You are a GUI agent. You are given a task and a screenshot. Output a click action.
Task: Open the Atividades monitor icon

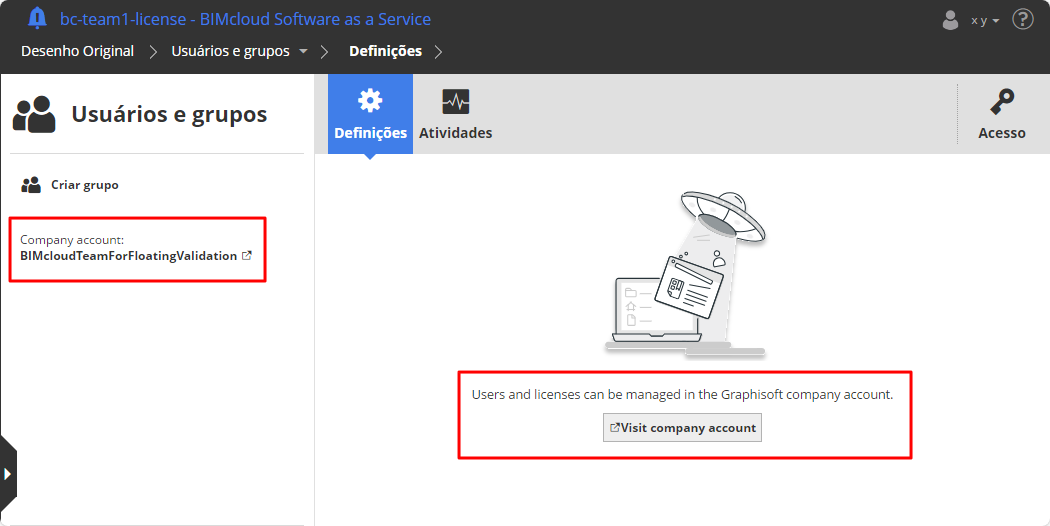(456, 101)
